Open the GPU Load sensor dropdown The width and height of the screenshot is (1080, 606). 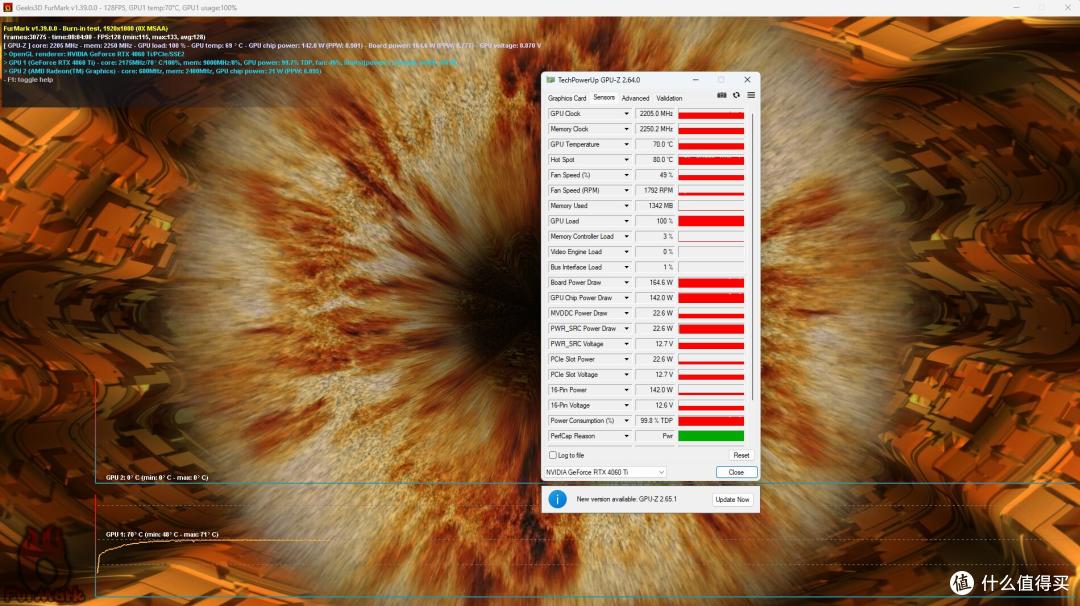pyautogui.click(x=626, y=221)
